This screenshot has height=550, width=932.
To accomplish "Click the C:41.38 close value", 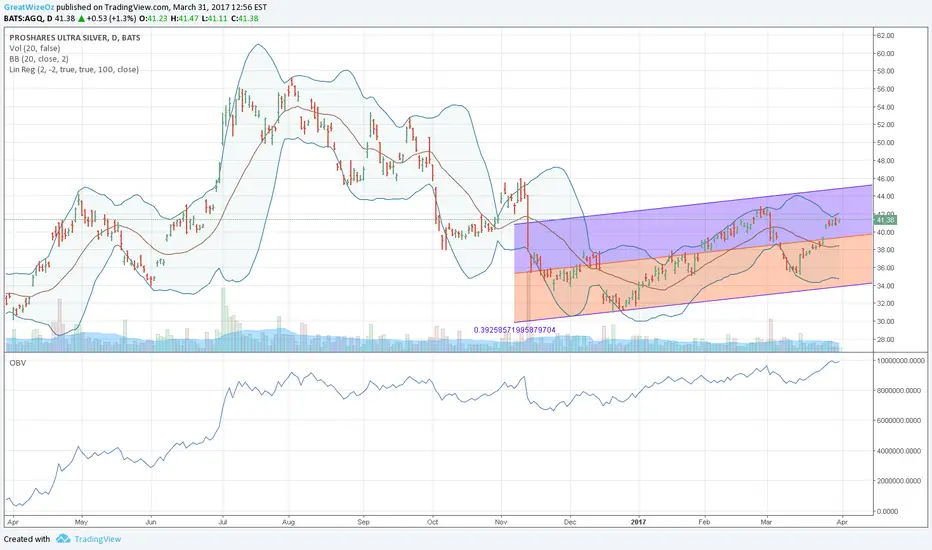I will coord(244,18).
